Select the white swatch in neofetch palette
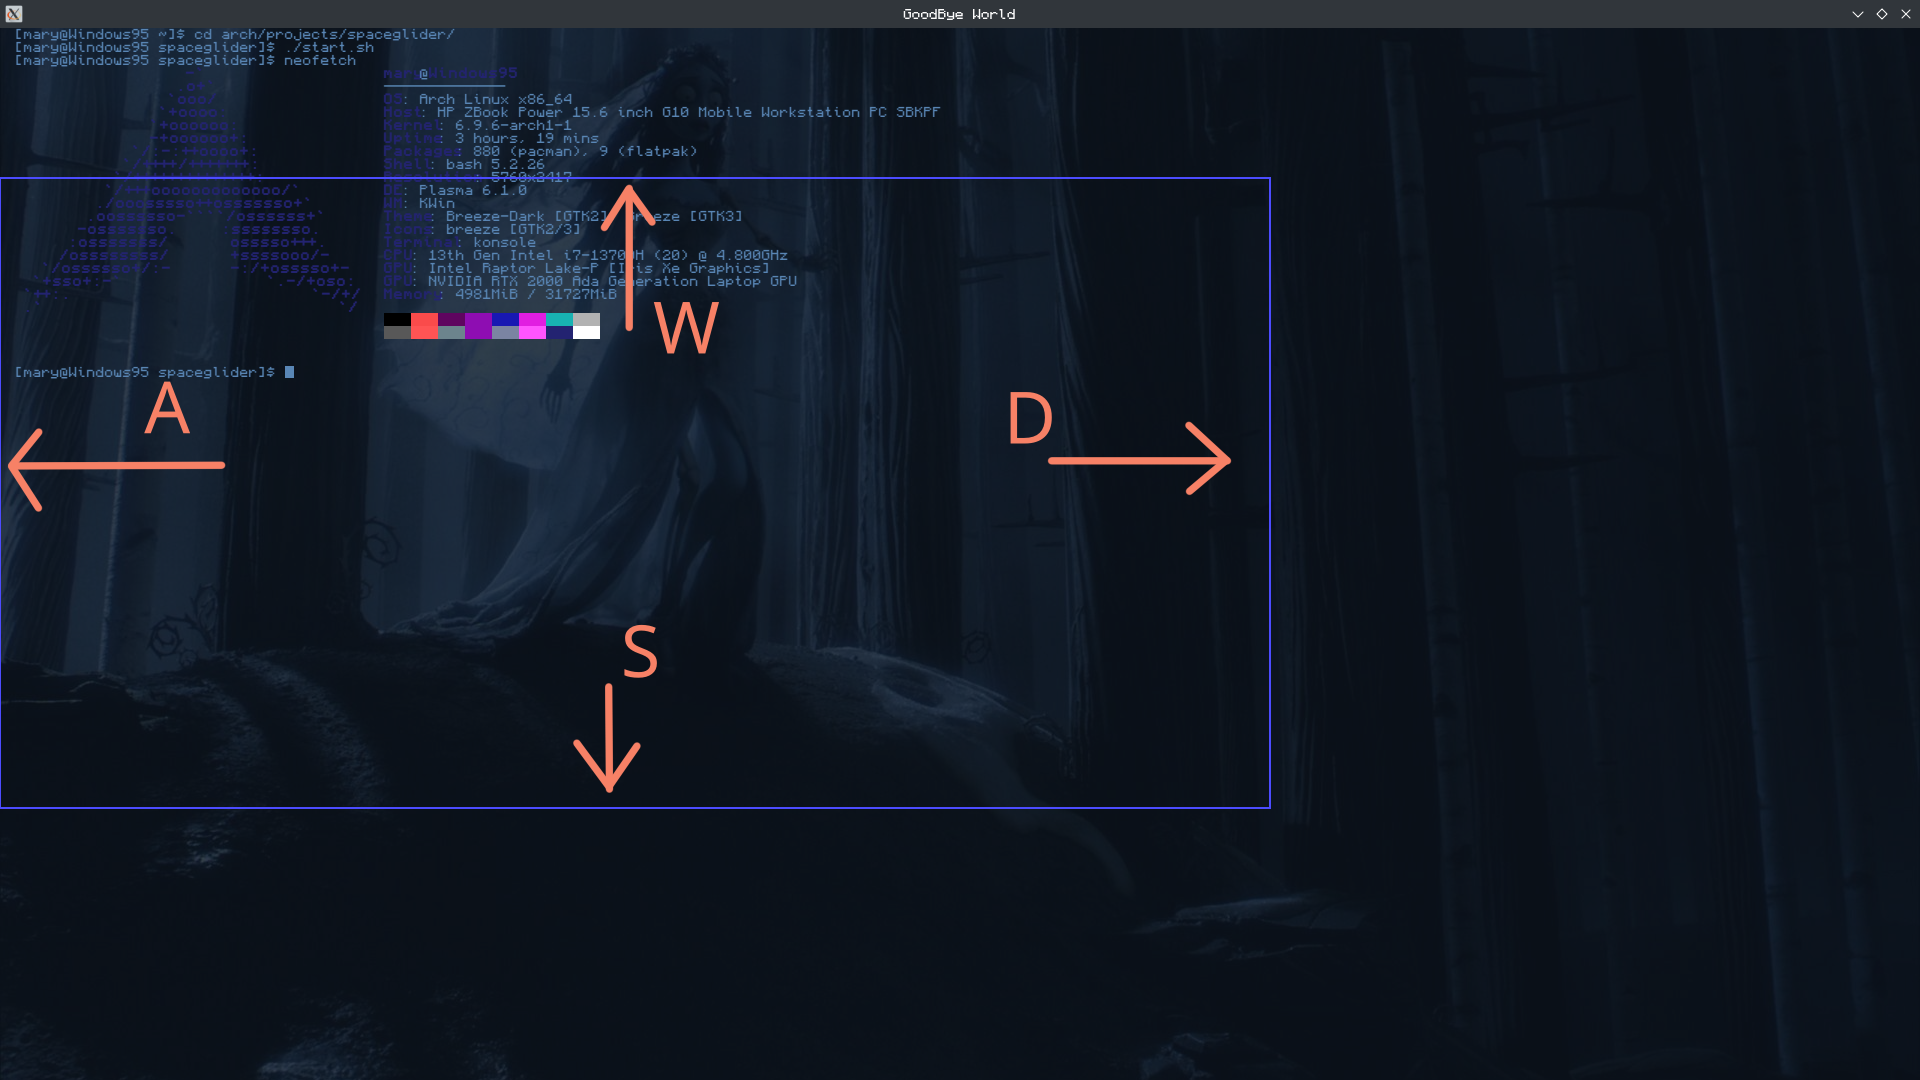The width and height of the screenshot is (1920, 1080). coord(586,332)
